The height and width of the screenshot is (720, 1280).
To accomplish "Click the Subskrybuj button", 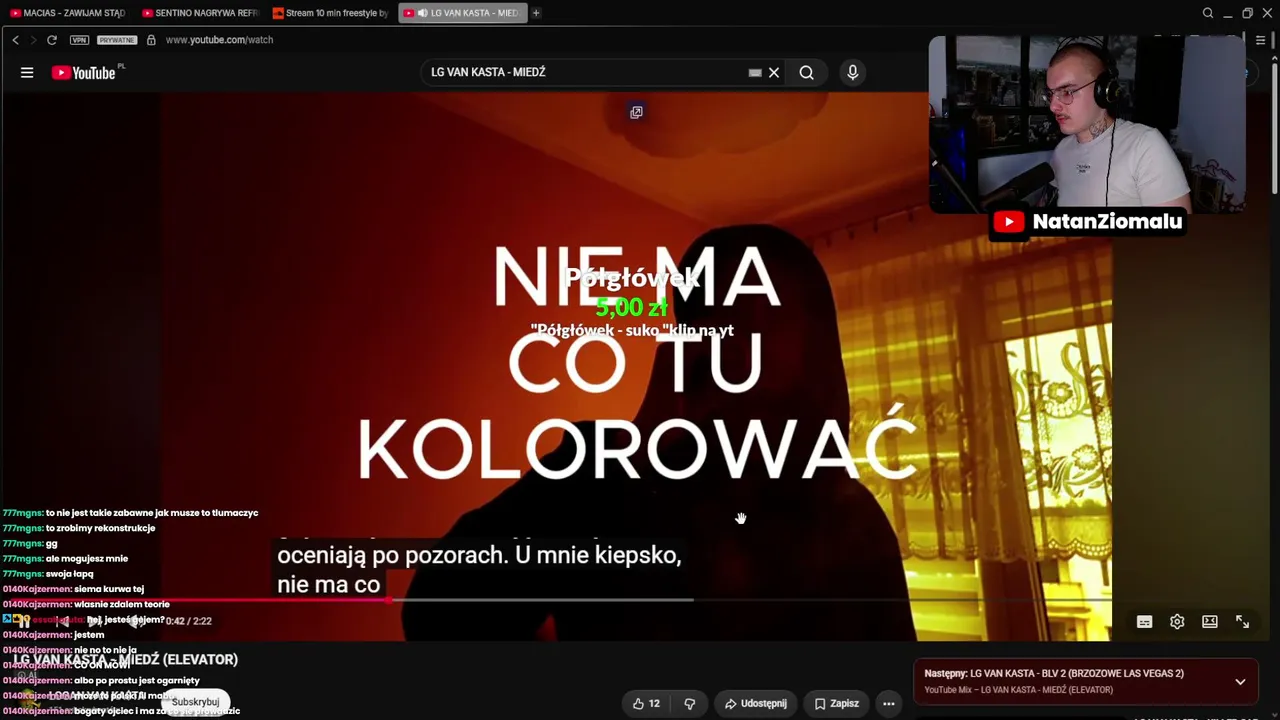I will [195, 702].
